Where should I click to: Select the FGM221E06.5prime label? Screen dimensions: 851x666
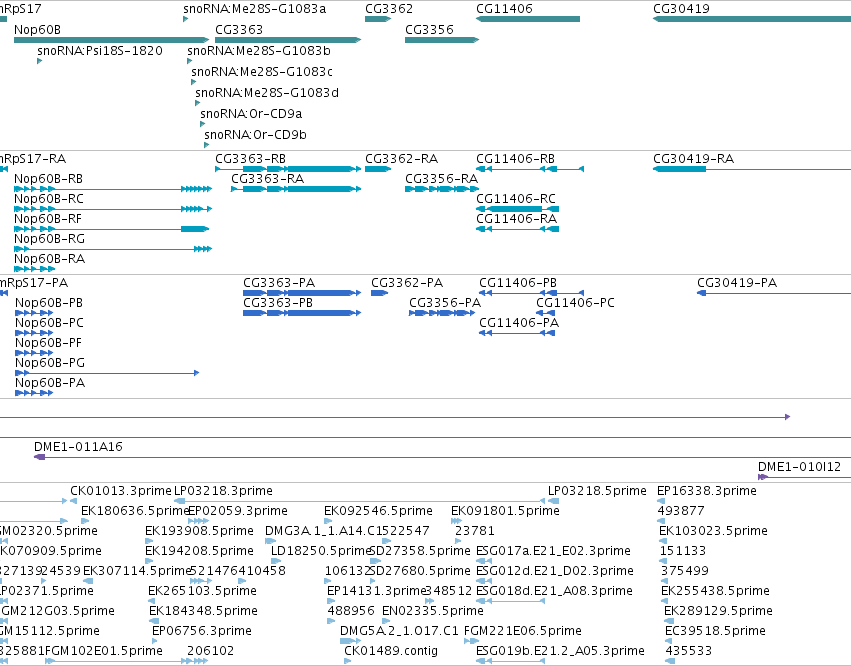point(523,631)
